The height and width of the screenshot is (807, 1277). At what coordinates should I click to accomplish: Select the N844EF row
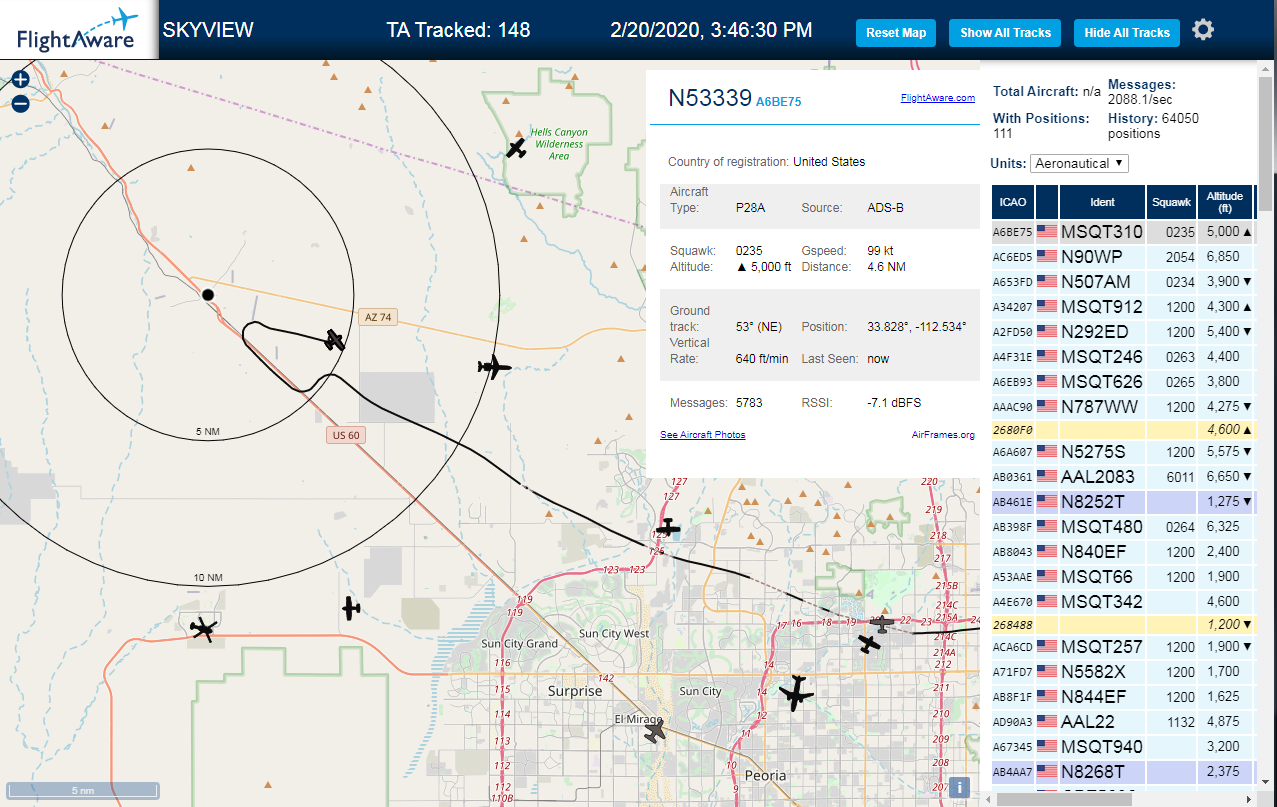click(x=1123, y=697)
